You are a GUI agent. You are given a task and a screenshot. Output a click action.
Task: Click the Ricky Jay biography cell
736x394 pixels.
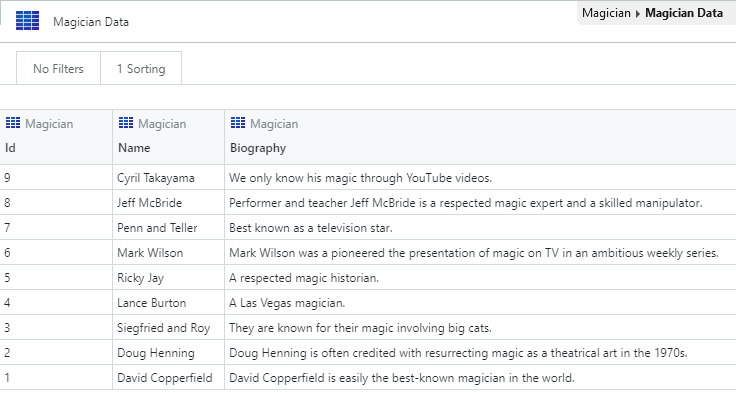pyautogui.click(x=480, y=278)
